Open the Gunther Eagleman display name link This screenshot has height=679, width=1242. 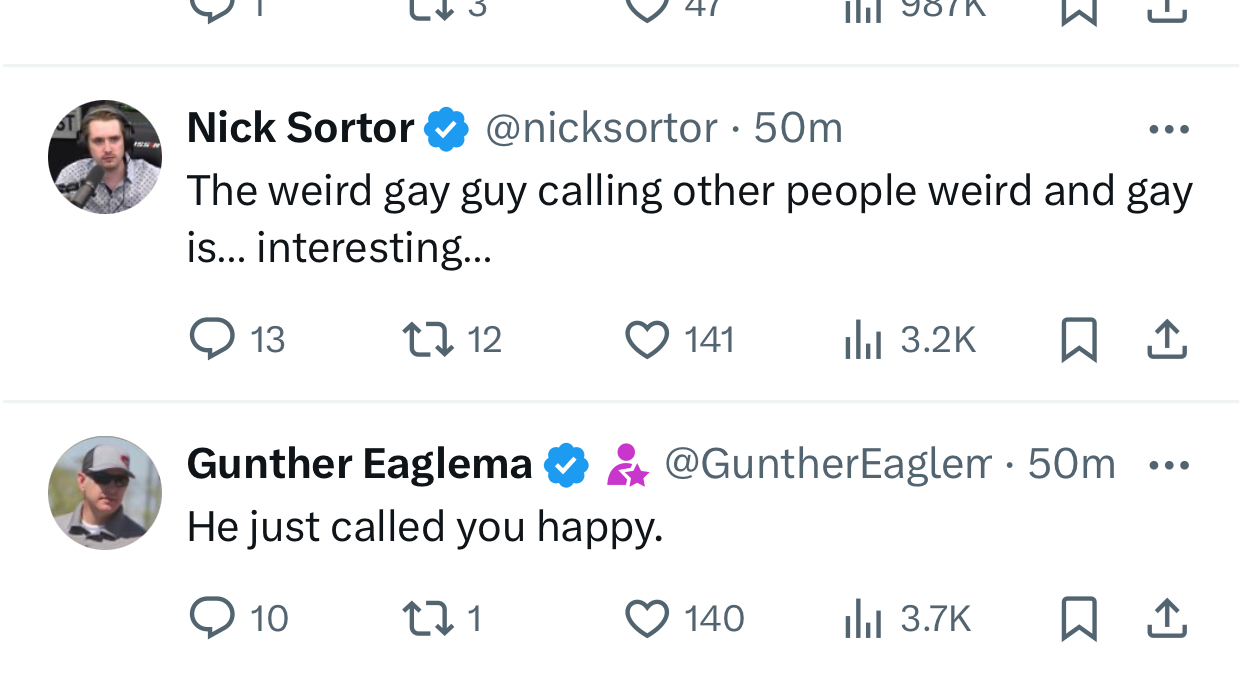(359, 464)
